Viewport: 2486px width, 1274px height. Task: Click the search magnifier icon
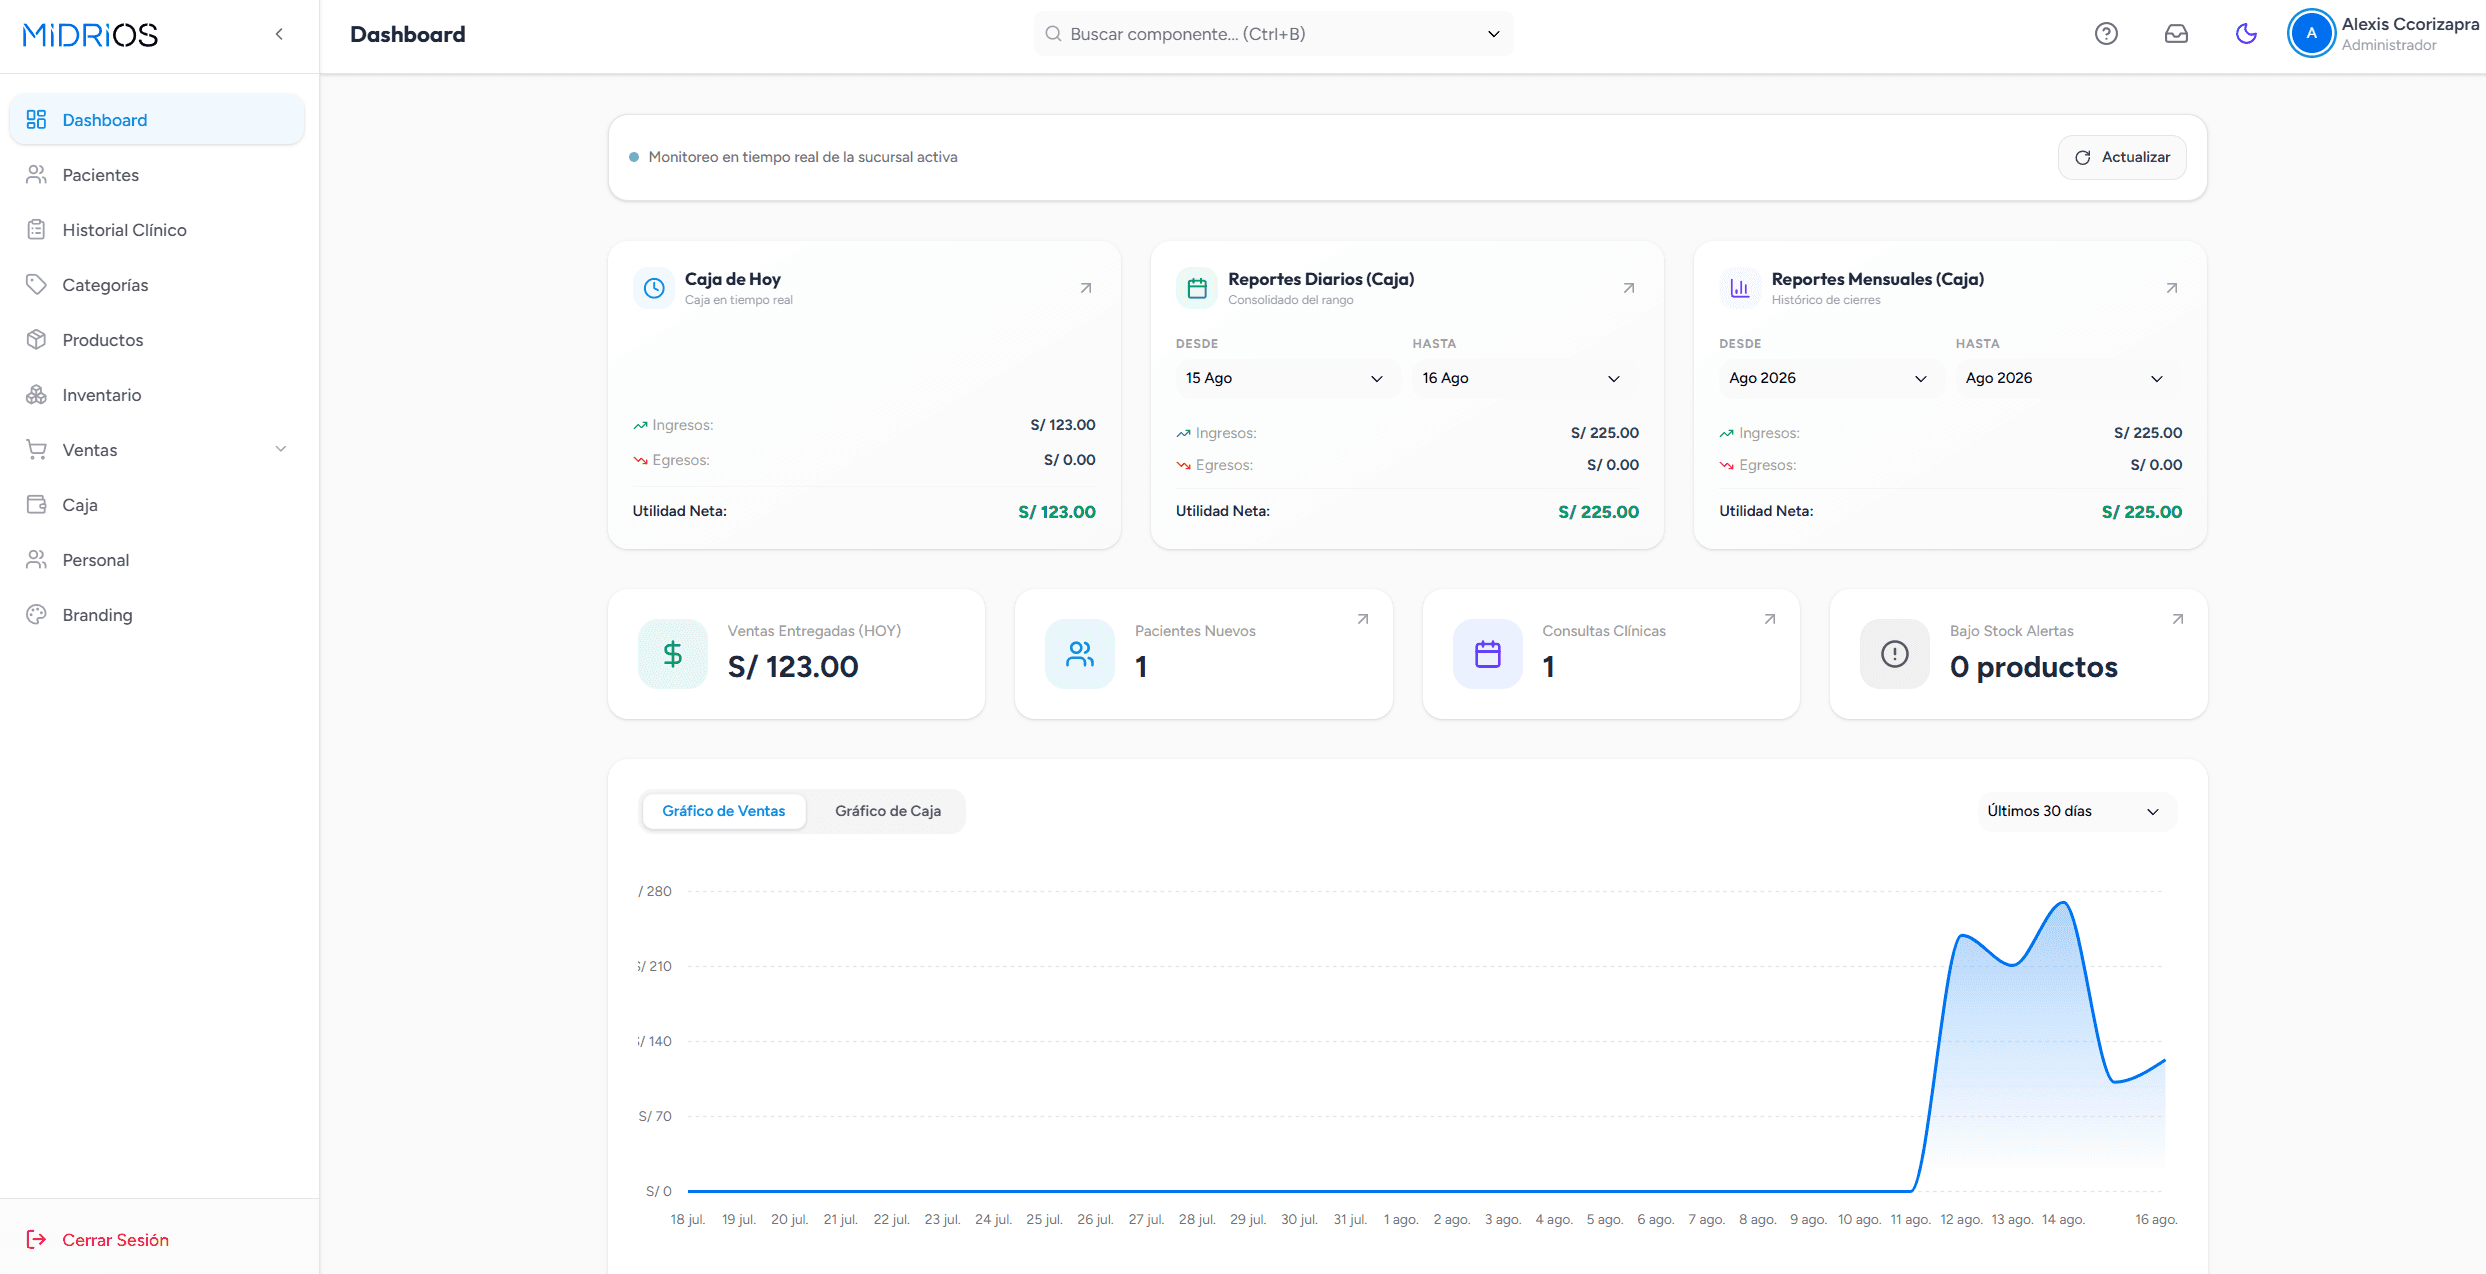[1053, 34]
